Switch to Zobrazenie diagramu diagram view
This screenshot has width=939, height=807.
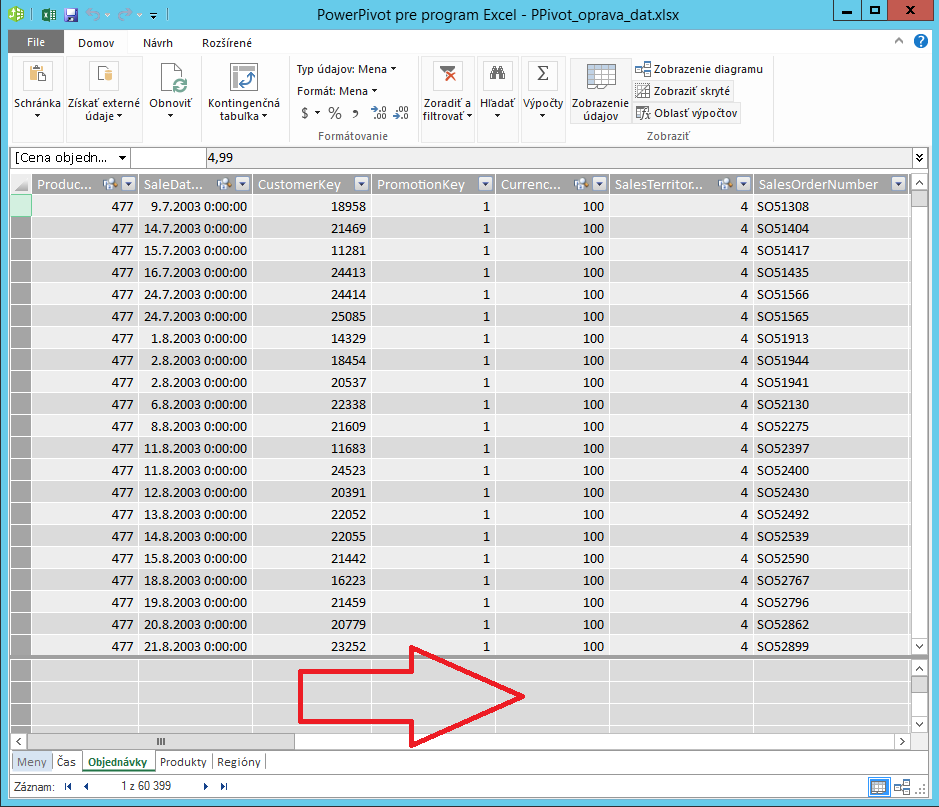[699, 69]
